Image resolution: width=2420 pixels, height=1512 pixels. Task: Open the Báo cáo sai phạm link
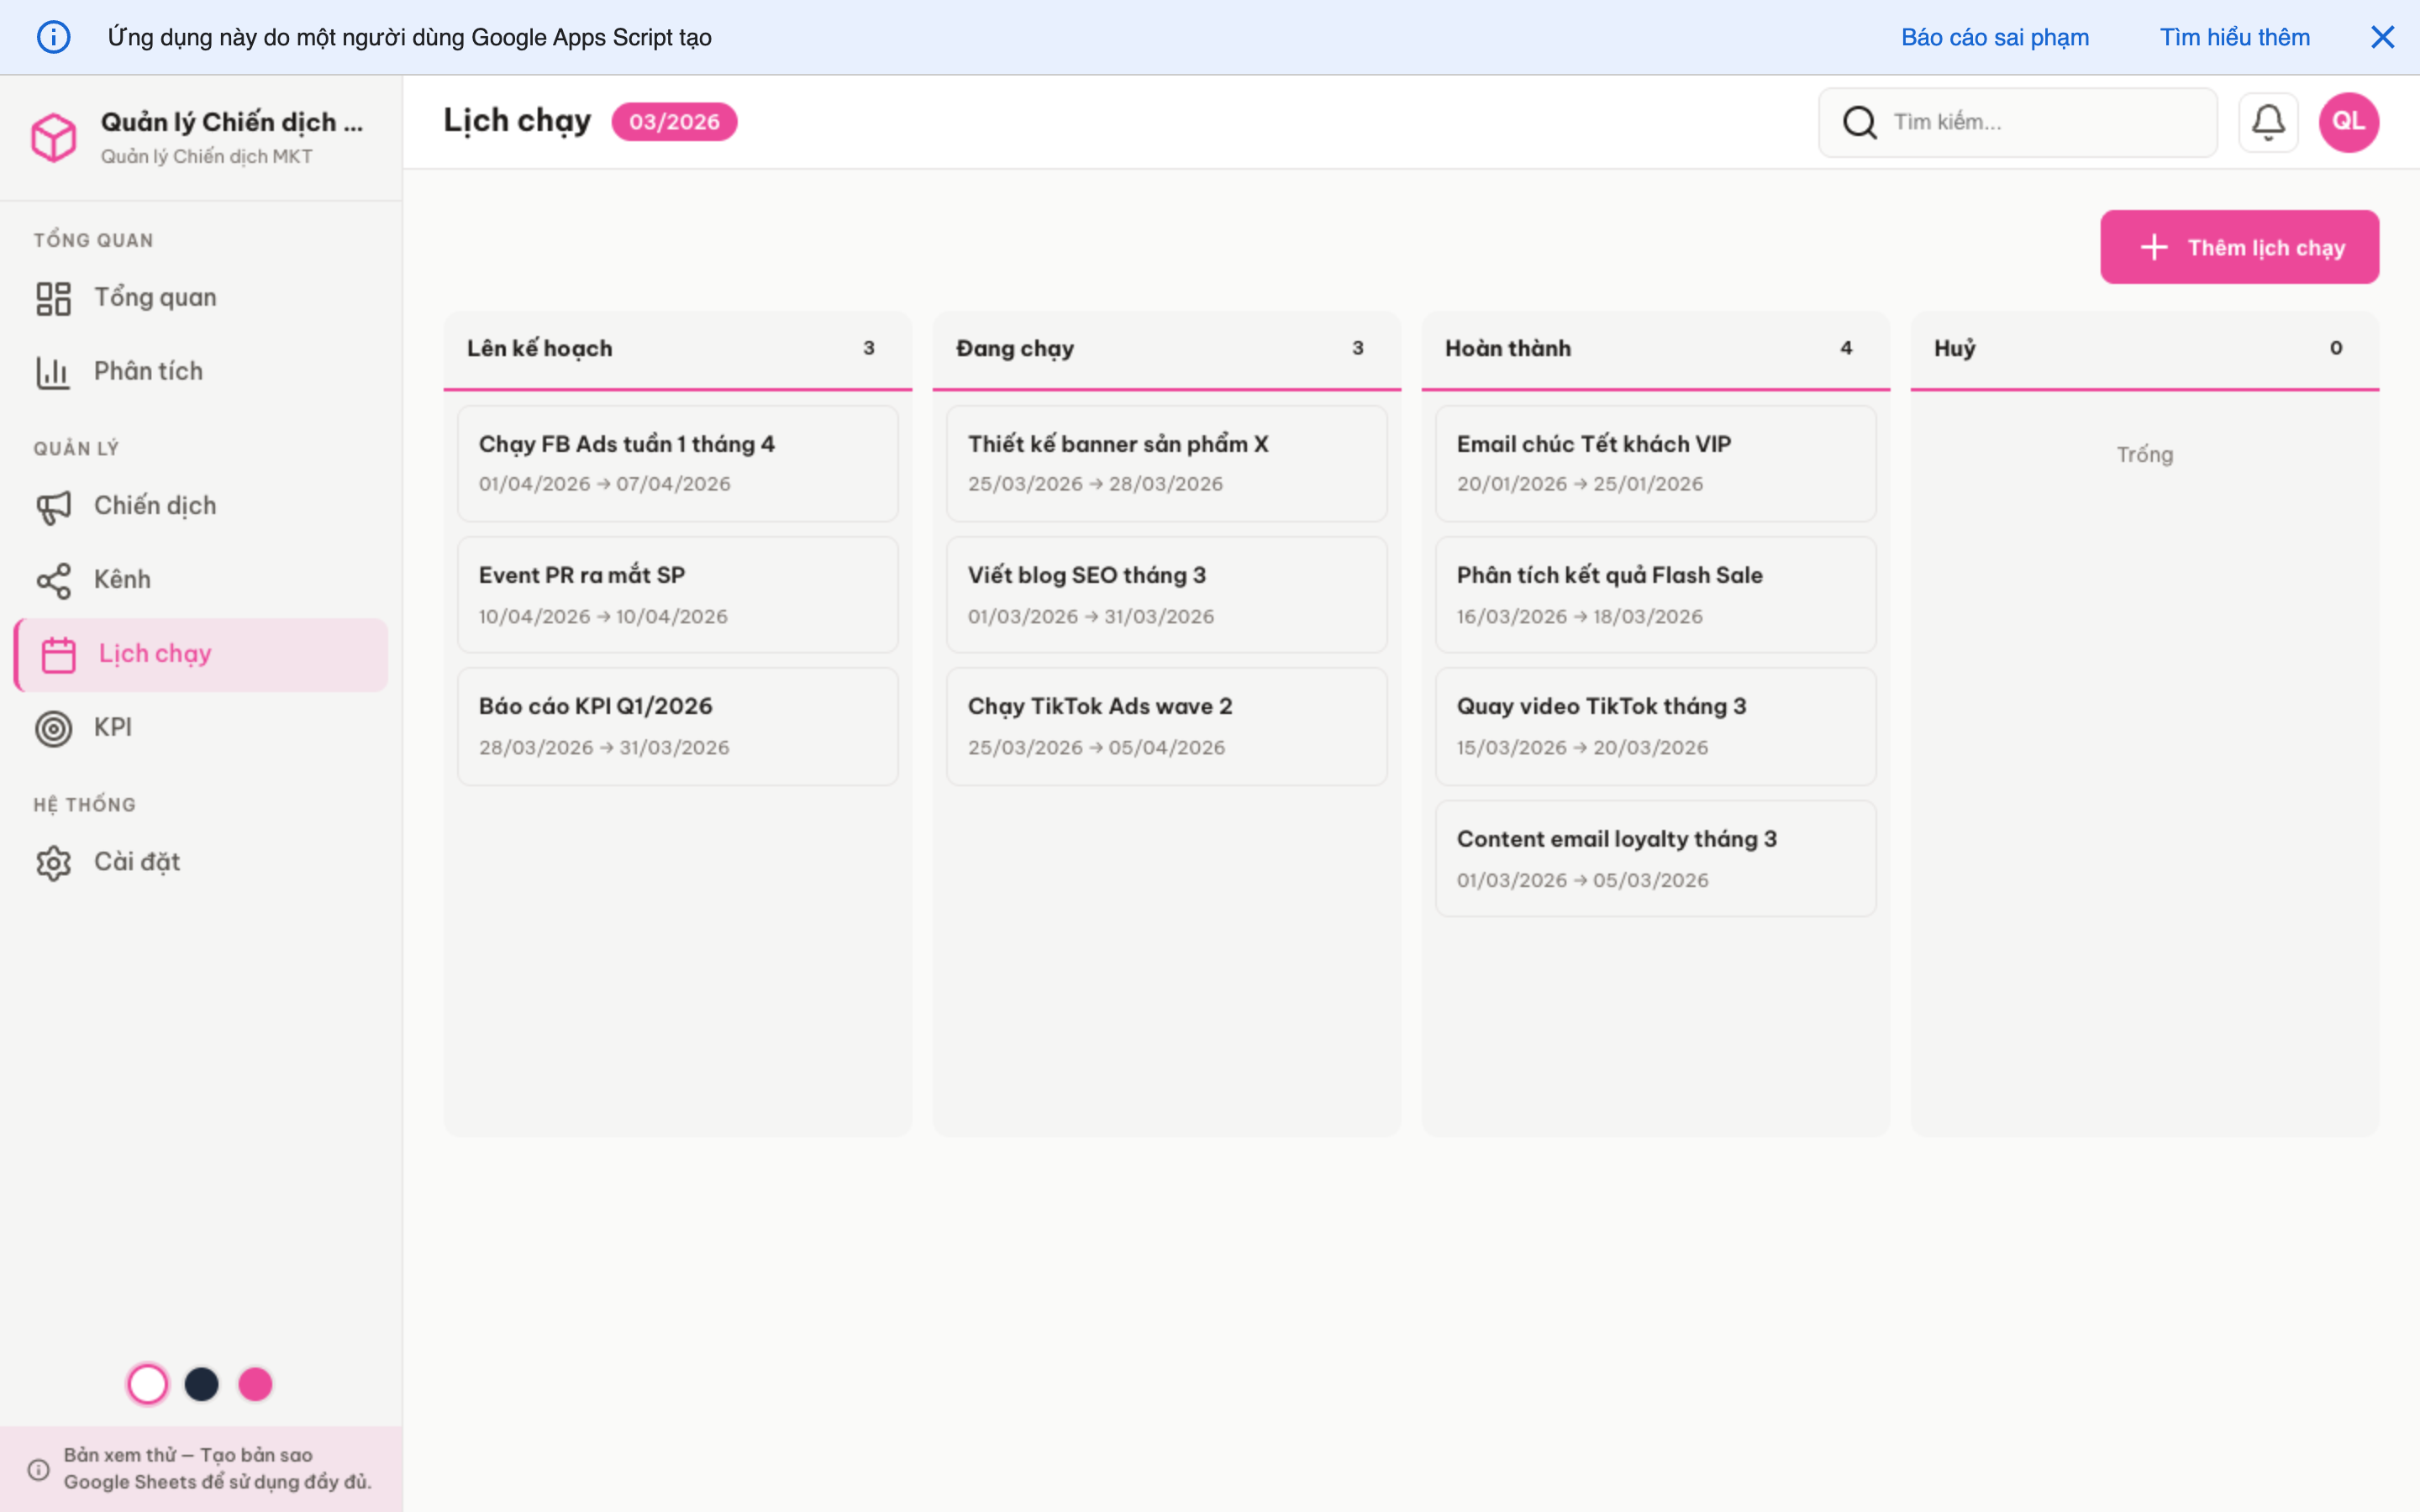tap(1994, 37)
